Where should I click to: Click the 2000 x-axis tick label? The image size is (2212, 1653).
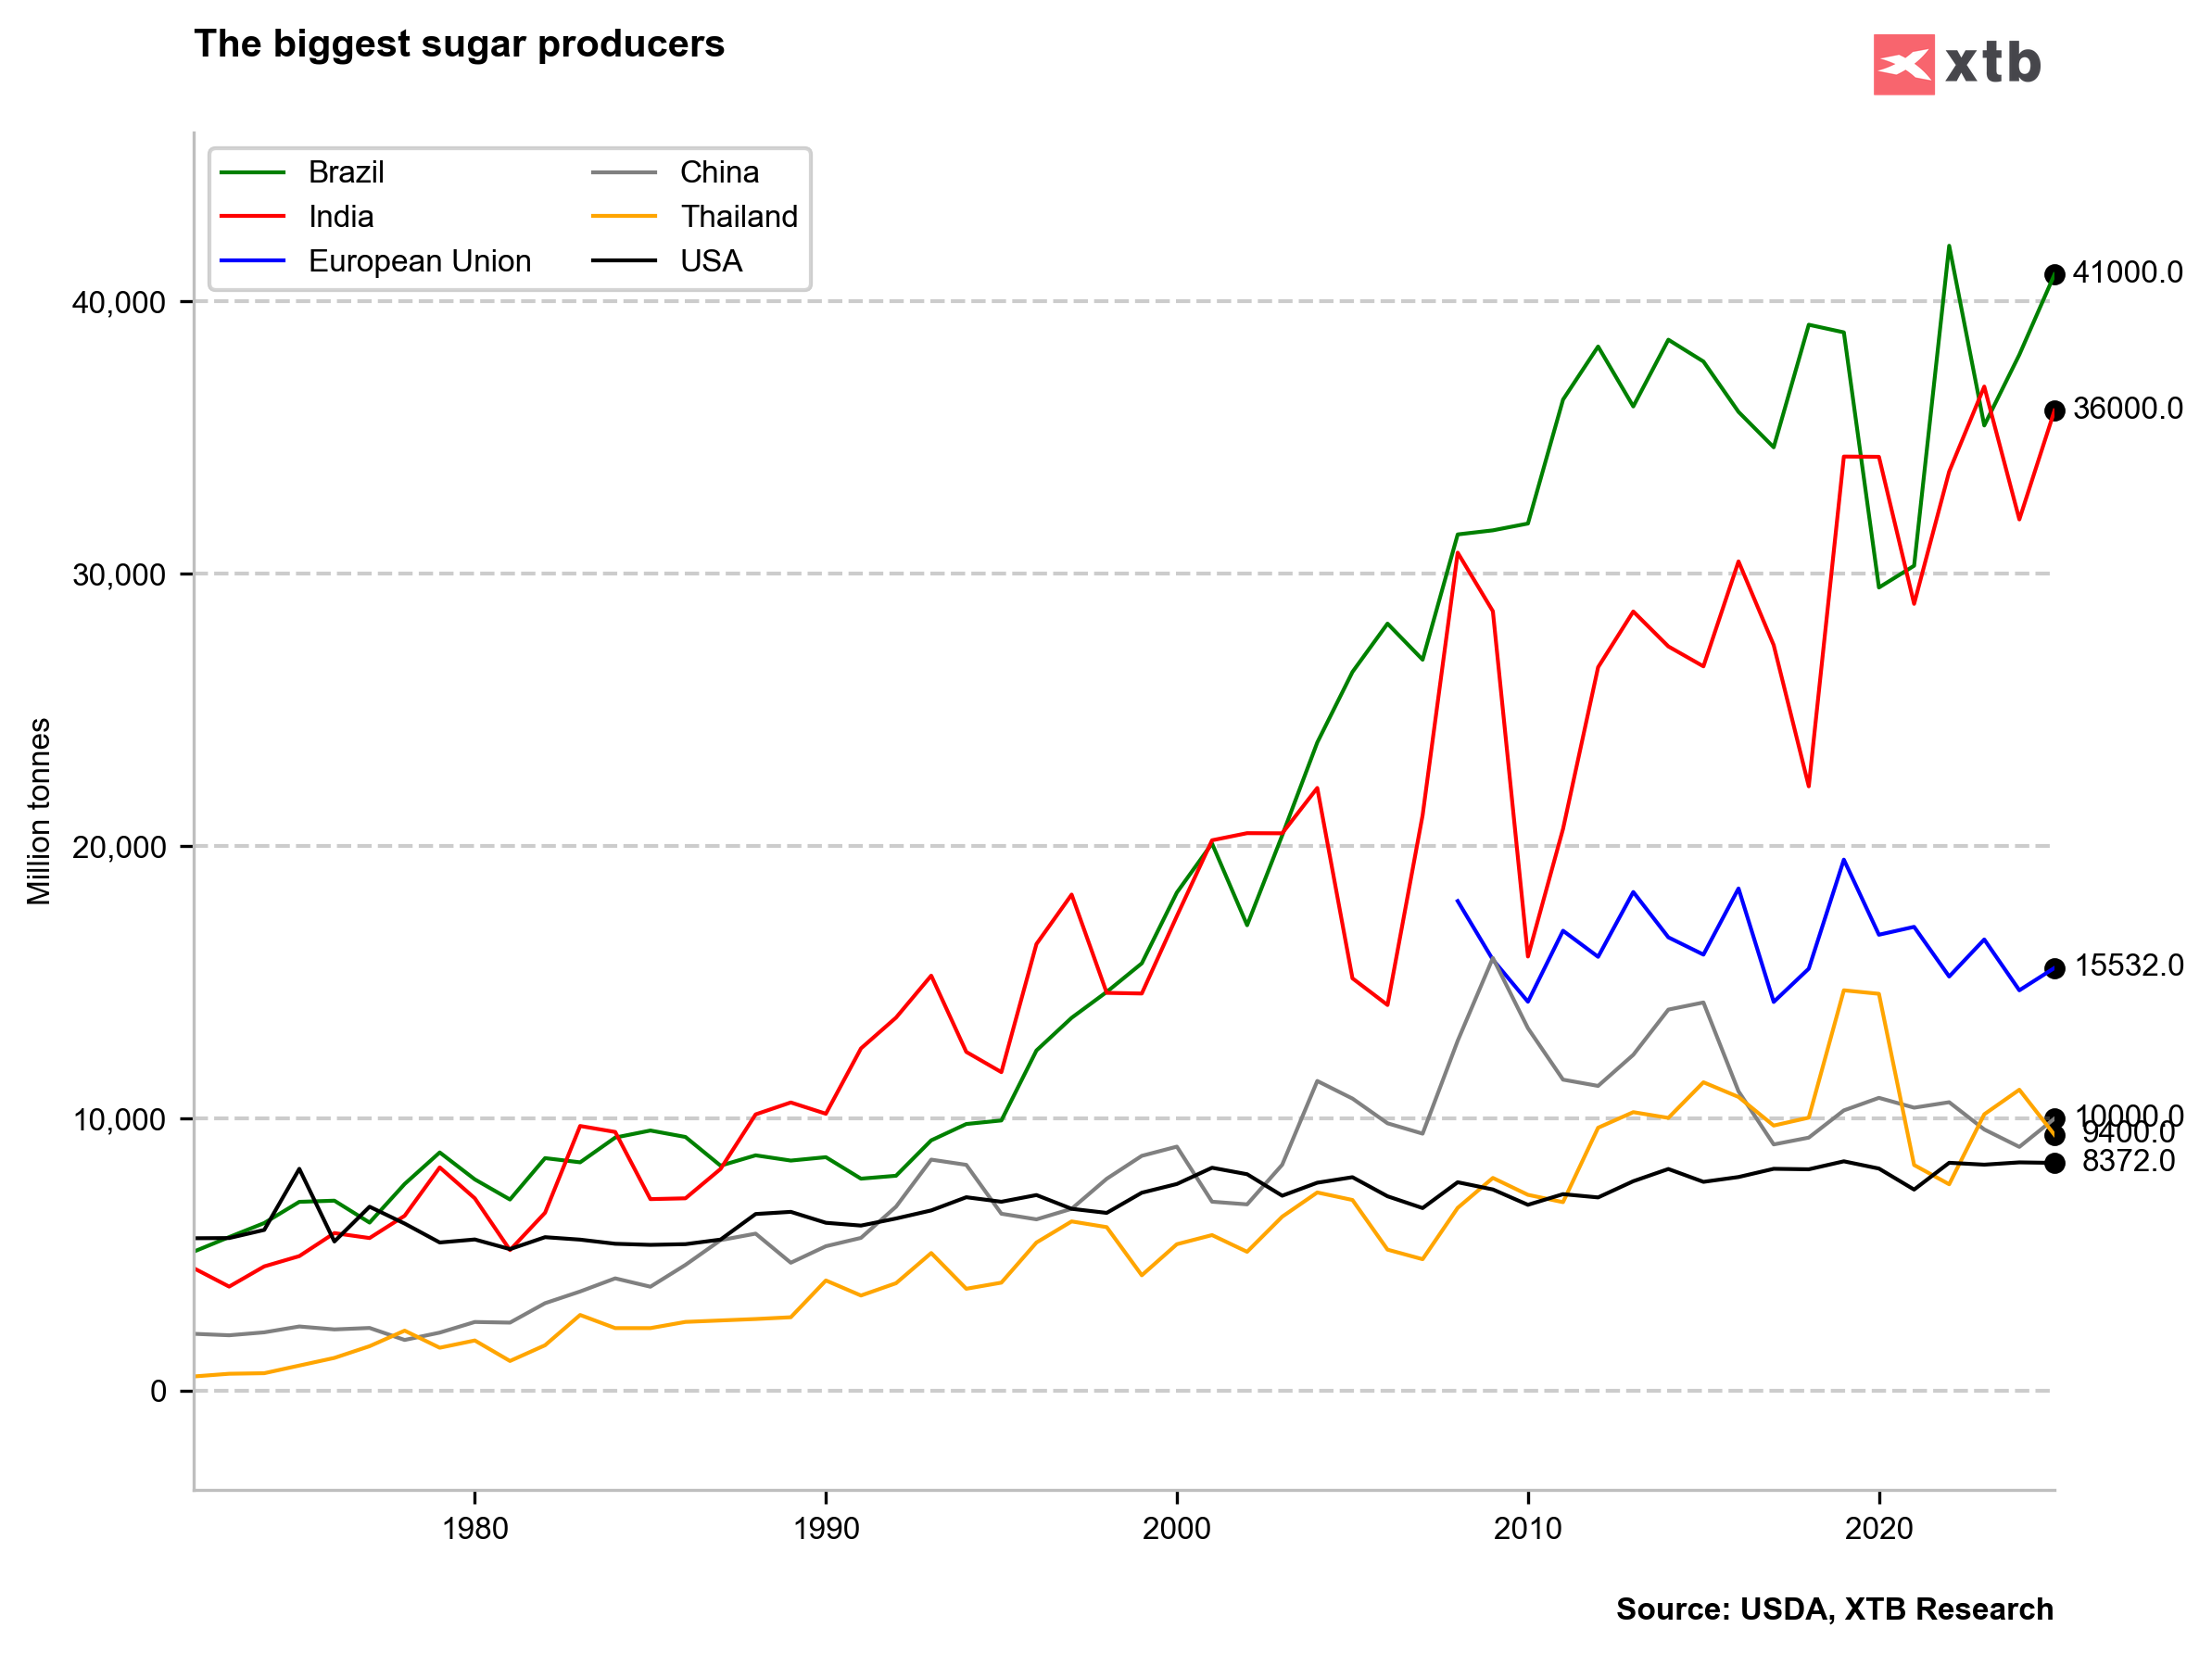click(x=1176, y=1528)
